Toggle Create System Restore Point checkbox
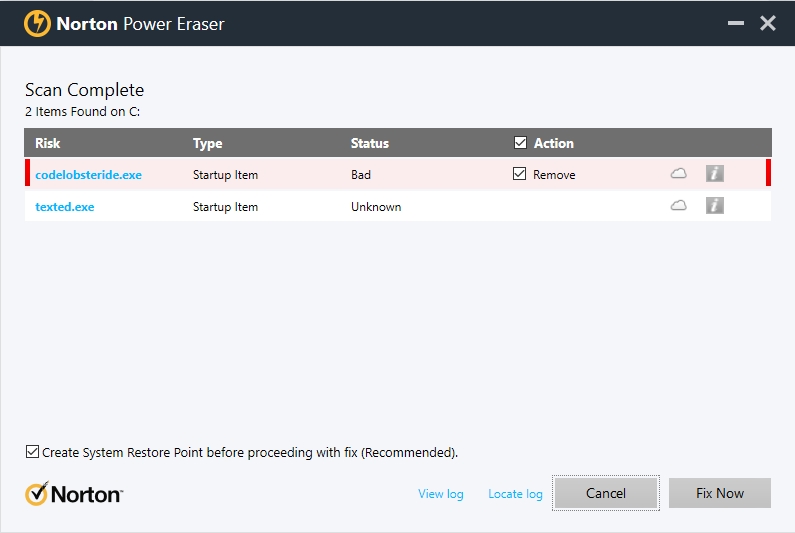Viewport: 795px width, 533px height. click(x=32, y=451)
